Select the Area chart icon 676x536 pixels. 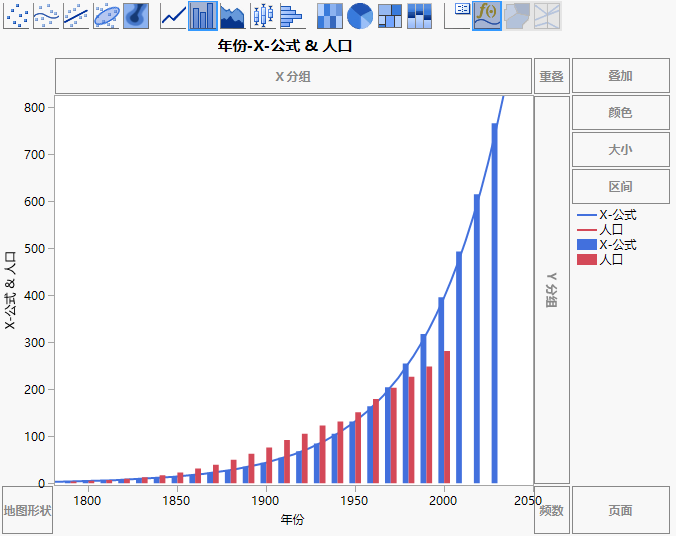(232, 15)
